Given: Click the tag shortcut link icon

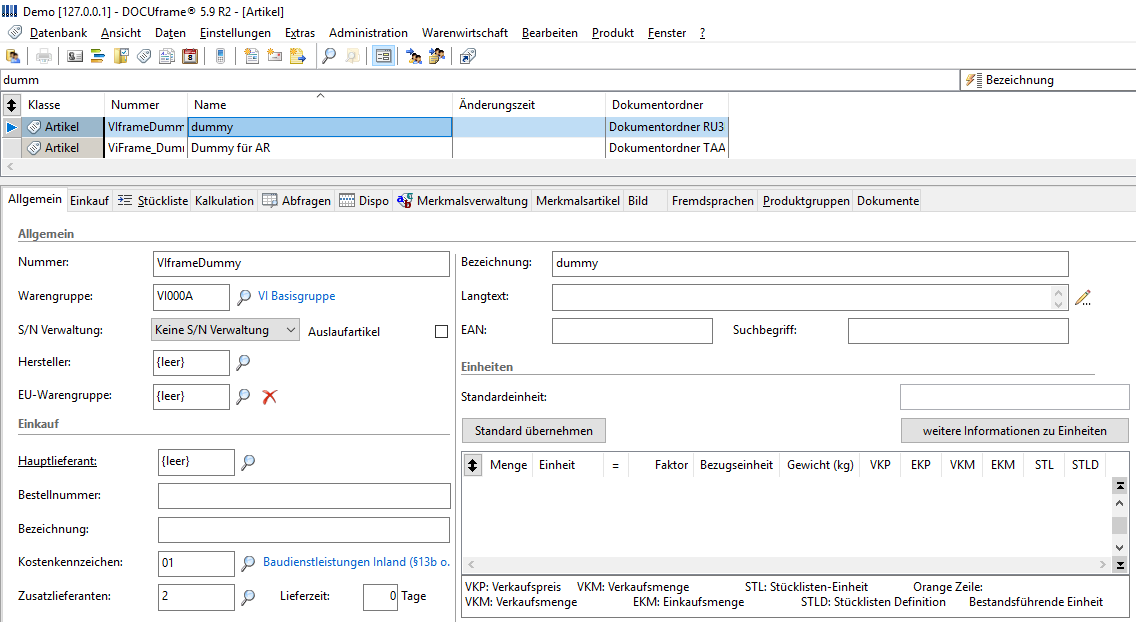Looking at the screenshot, I should point(468,56).
